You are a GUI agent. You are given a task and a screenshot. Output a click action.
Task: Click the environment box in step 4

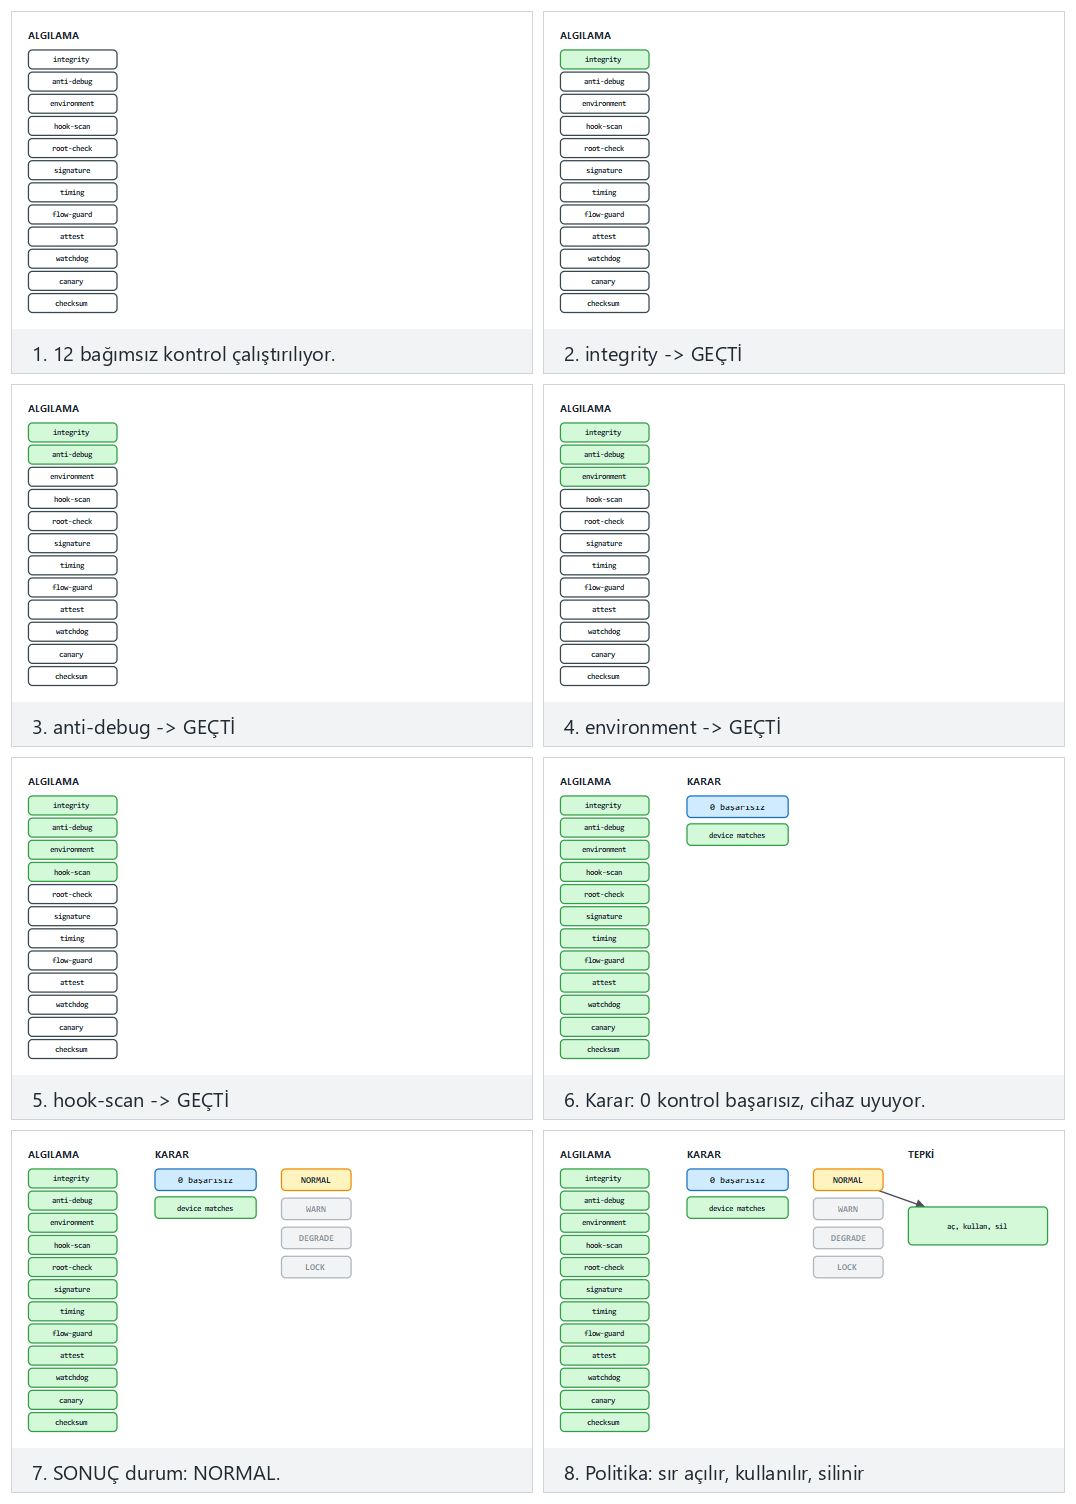pyautogui.click(x=604, y=477)
